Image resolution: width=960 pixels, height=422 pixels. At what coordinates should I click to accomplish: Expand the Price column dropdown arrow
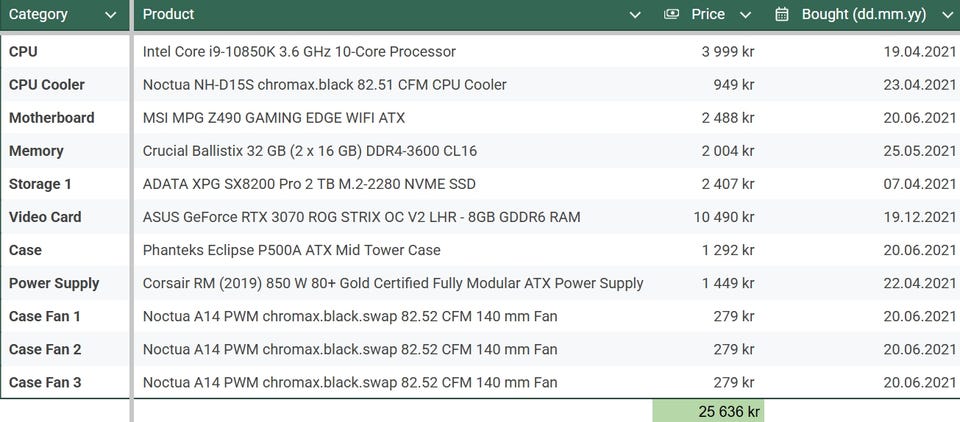tap(745, 15)
